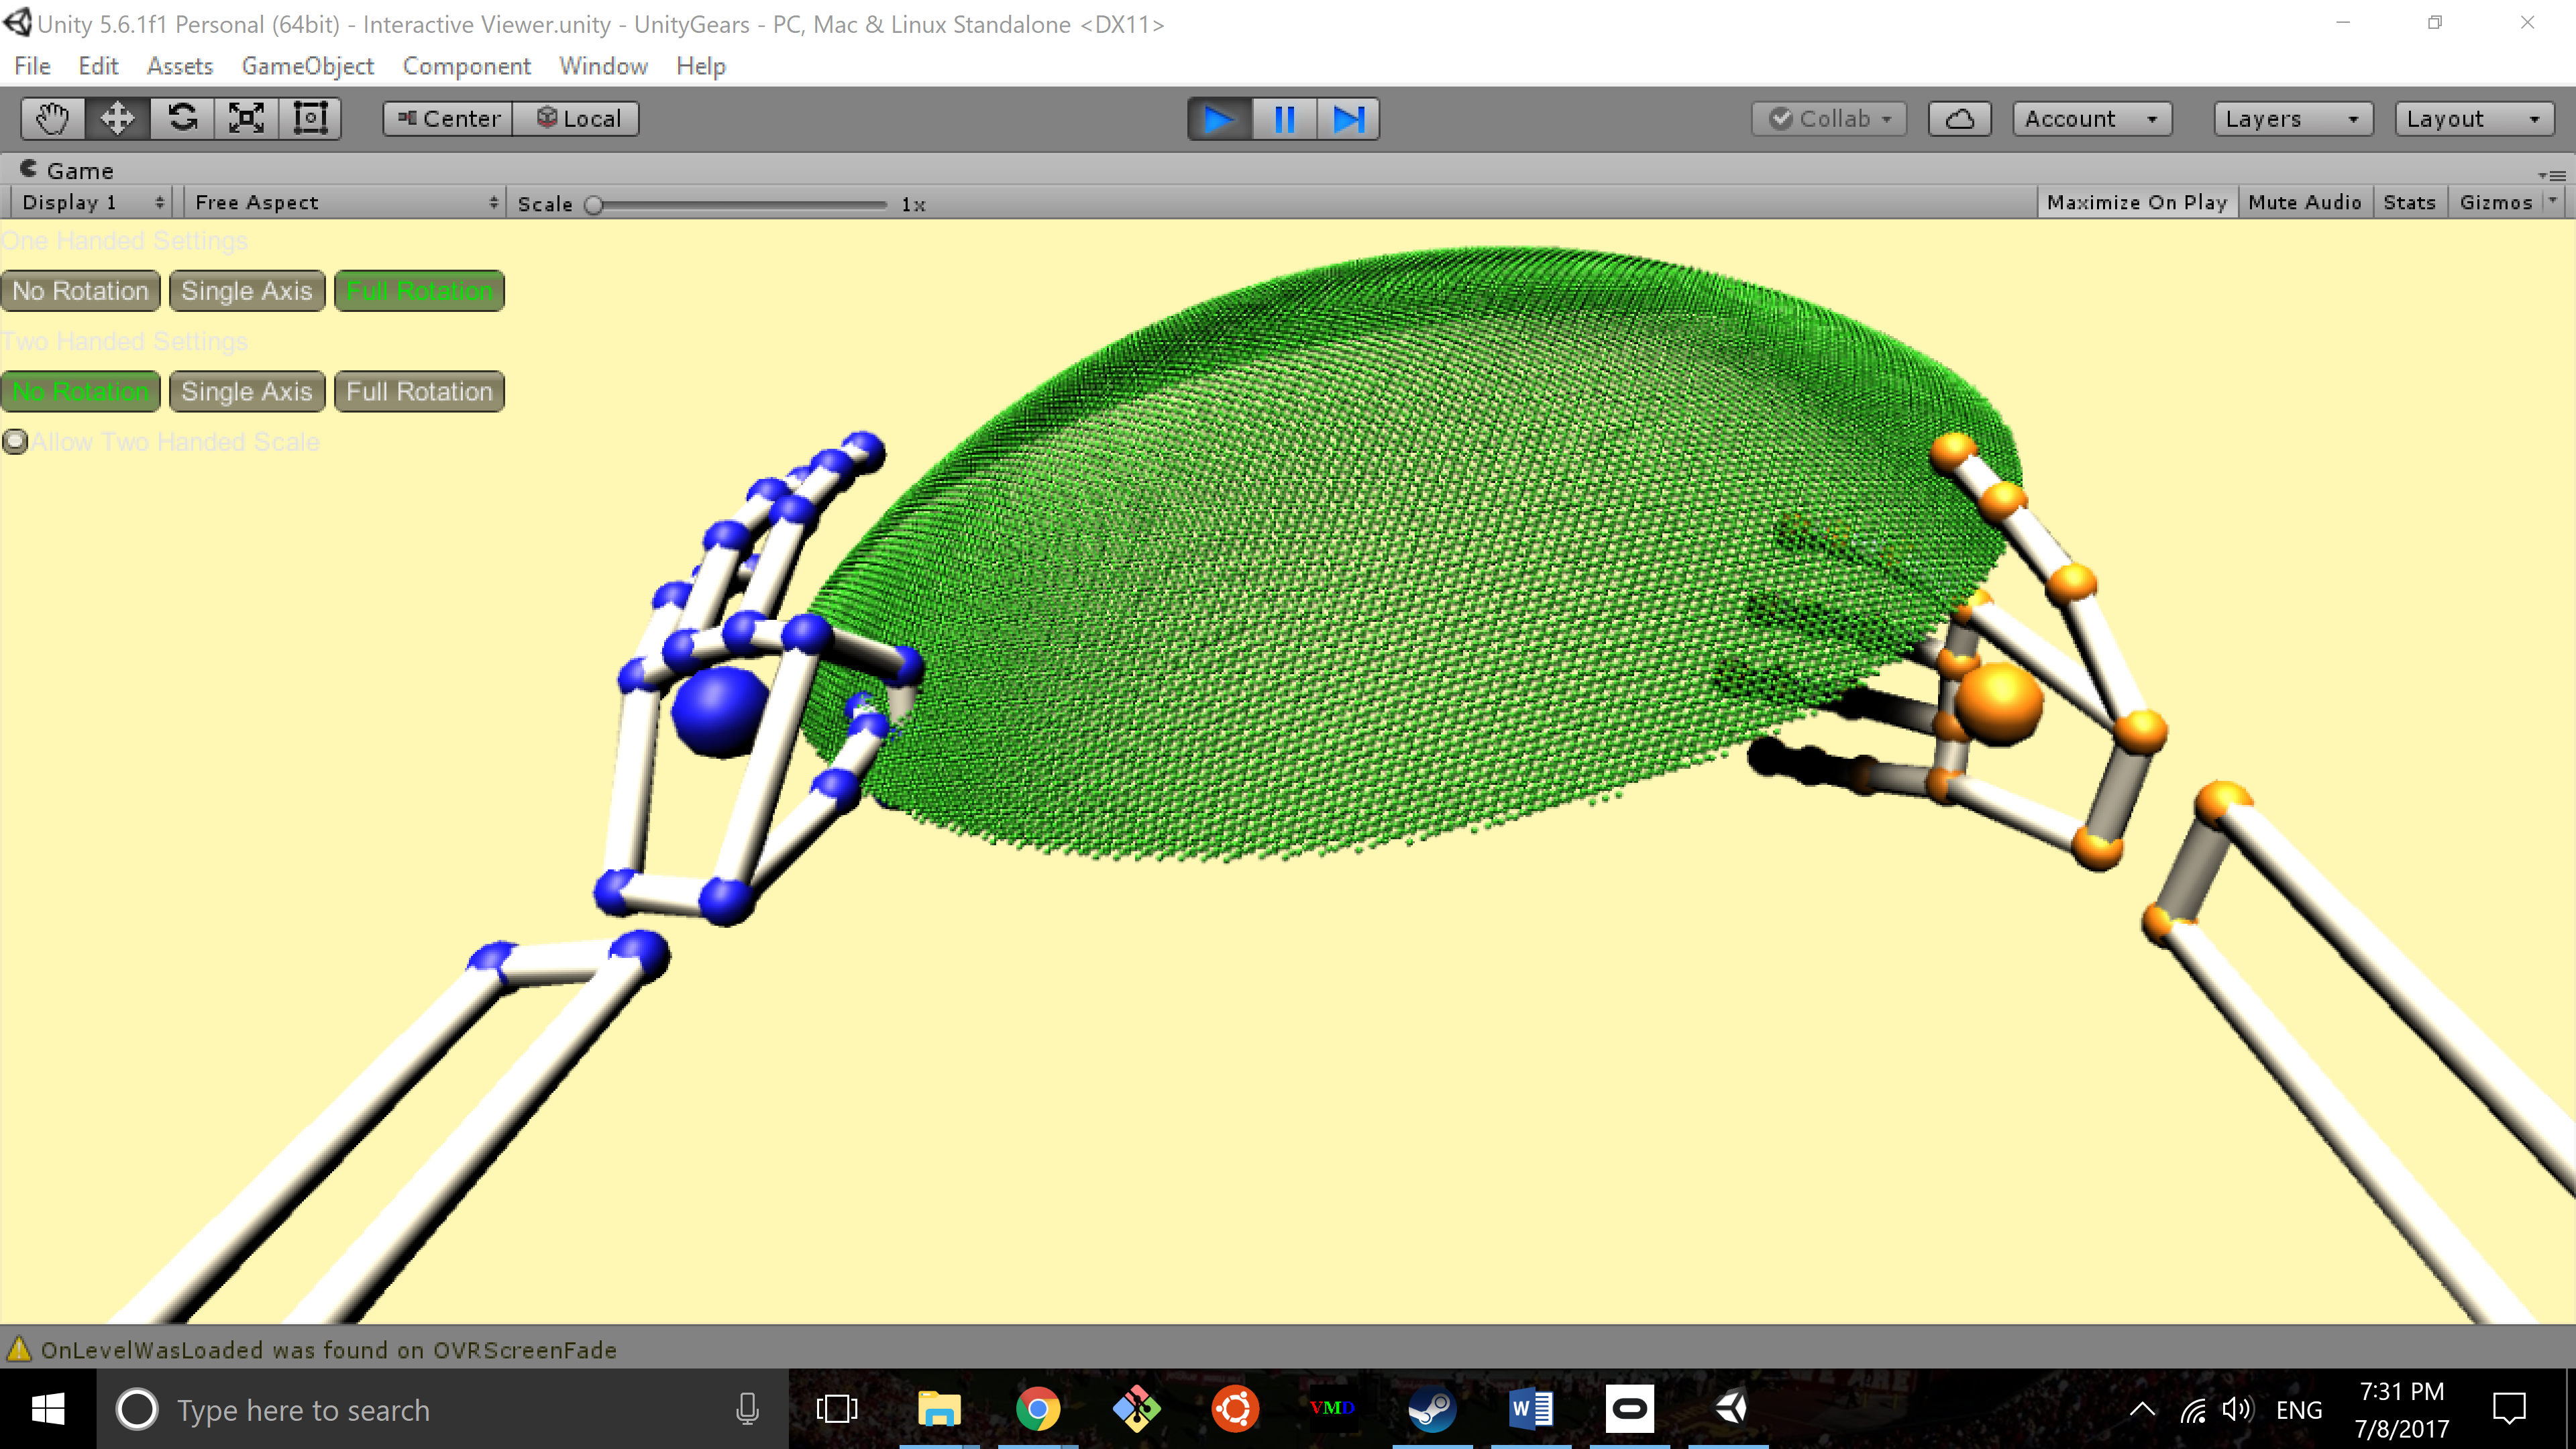Click one-handed Single Axis button
Screen dimensions: 2576x1449
pyautogui.click(x=246, y=291)
